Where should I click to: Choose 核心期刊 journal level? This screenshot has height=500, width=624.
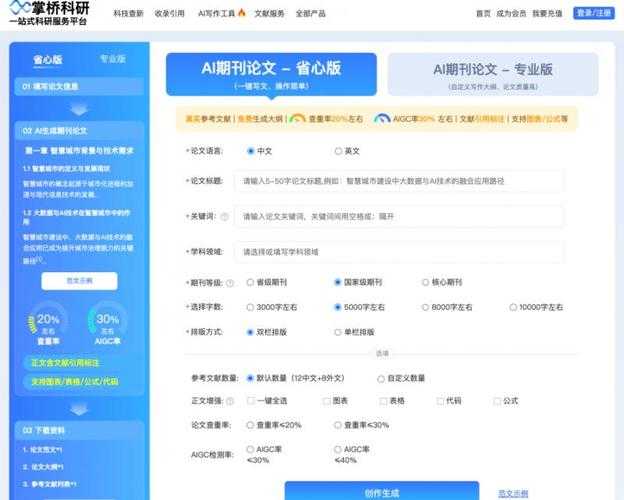(425, 282)
